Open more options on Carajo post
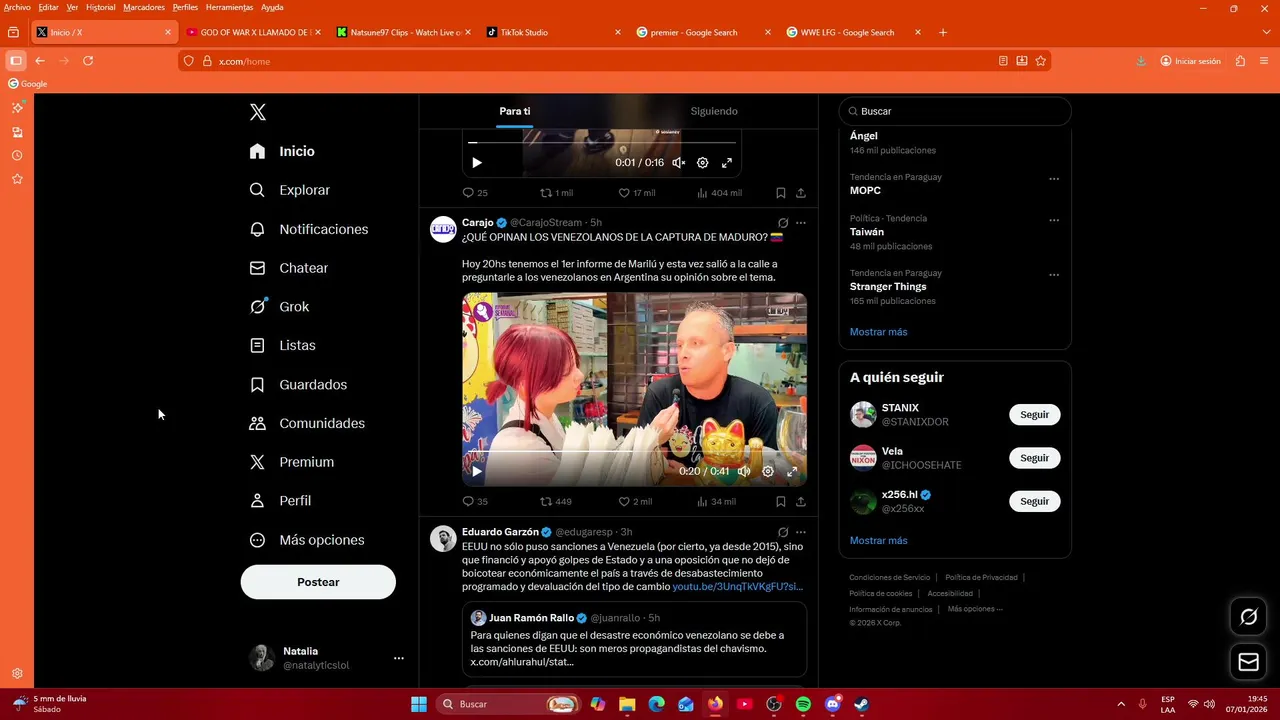This screenshot has width=1280, height=720. 800,223
